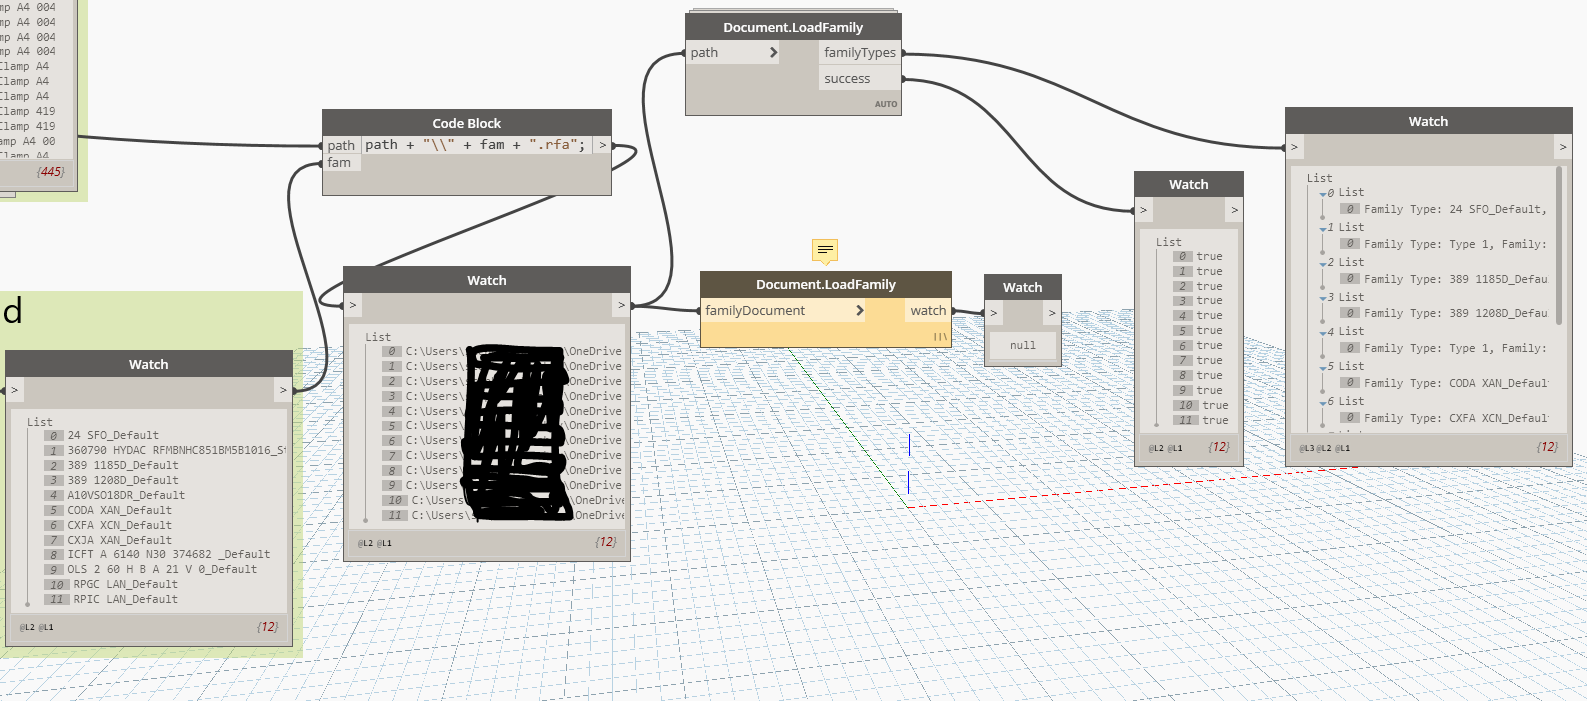
Task: Select '389 1208D_Default' in bottom-left Watch list
Action: (x=123, y=480)
